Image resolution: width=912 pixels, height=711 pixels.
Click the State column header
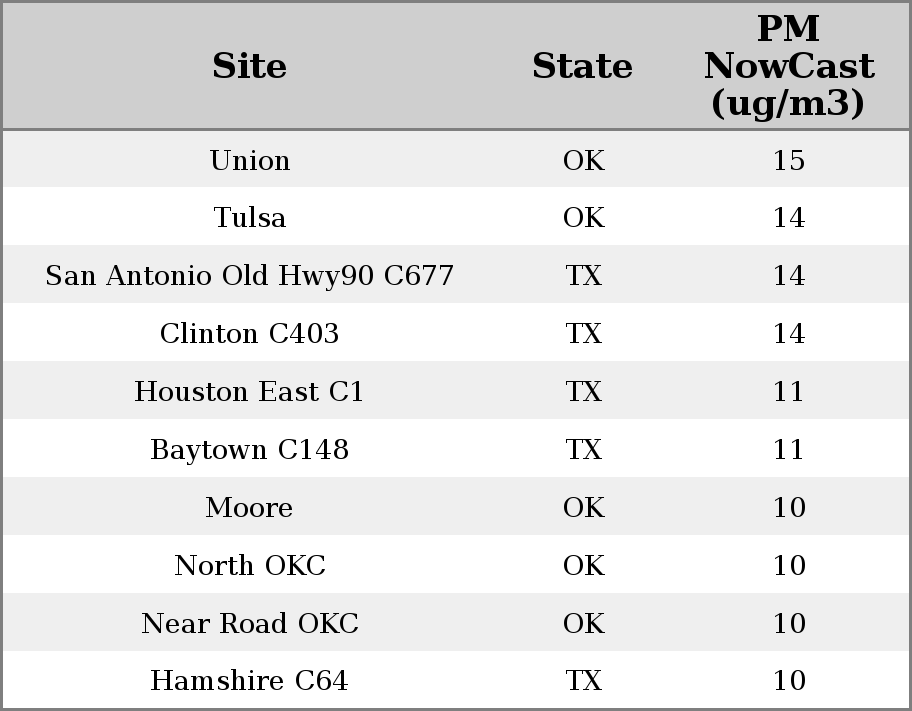(x=583, y=66)
